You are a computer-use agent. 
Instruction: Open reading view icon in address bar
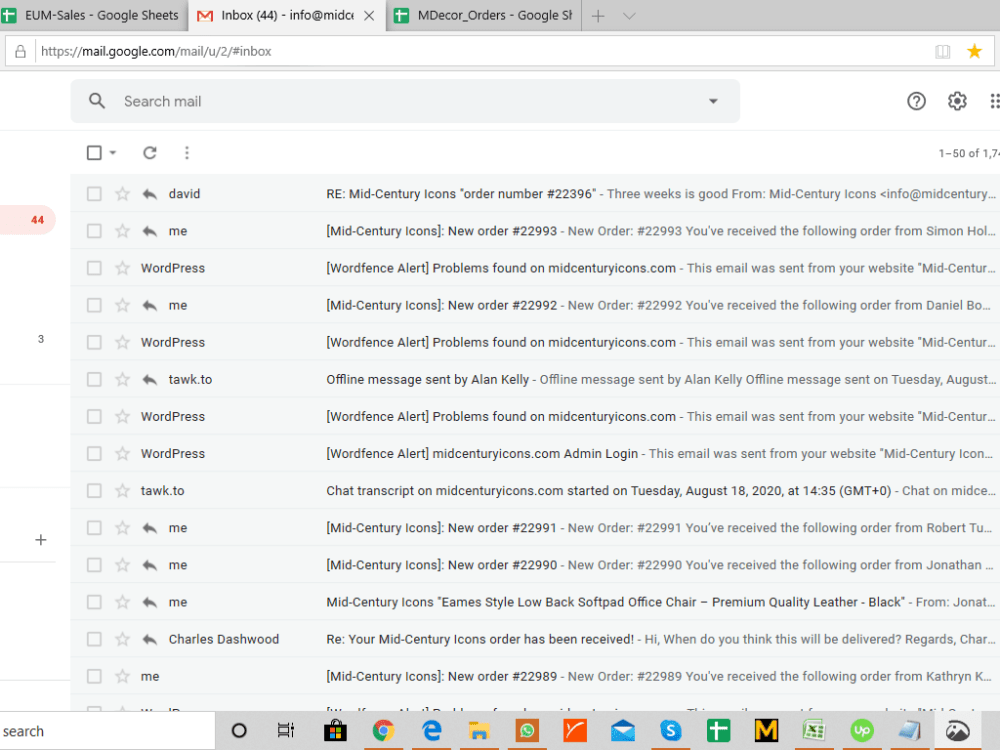click(x=942, y=52)
